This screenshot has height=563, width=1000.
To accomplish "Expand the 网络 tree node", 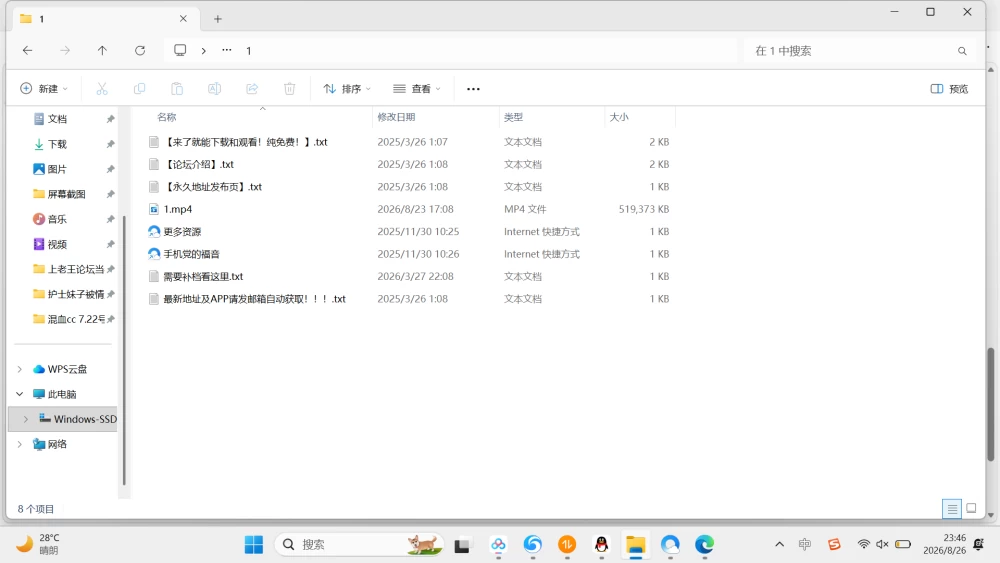I will [x=20, y=444].
